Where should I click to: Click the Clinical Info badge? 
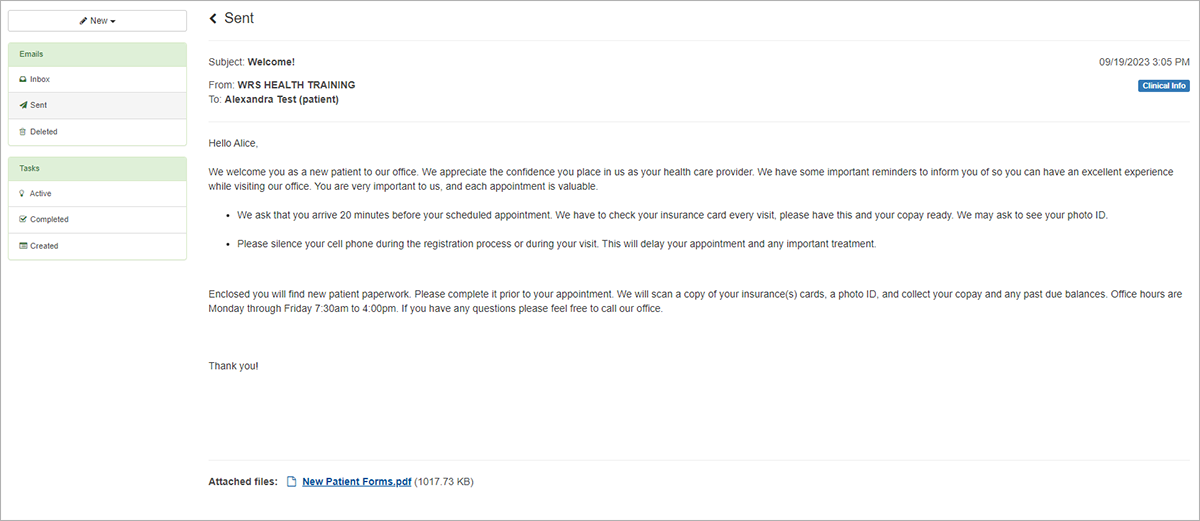coord(1164,86)
